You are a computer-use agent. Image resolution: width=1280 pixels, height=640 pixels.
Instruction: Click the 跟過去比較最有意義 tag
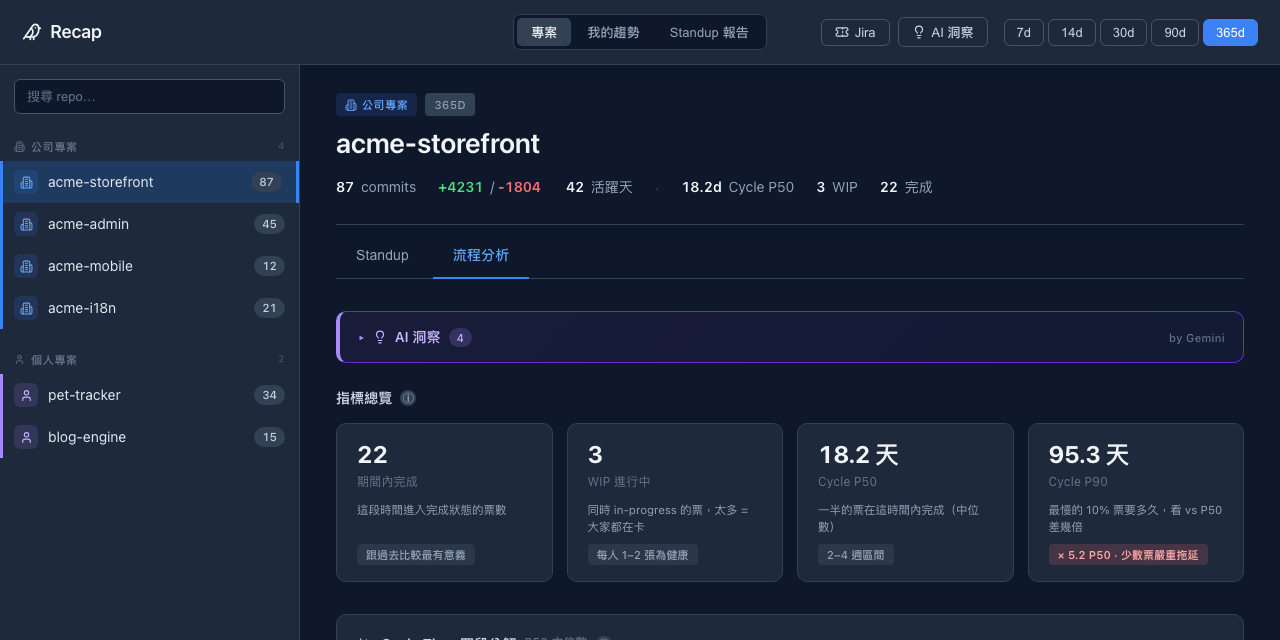[x=416, y=555]
